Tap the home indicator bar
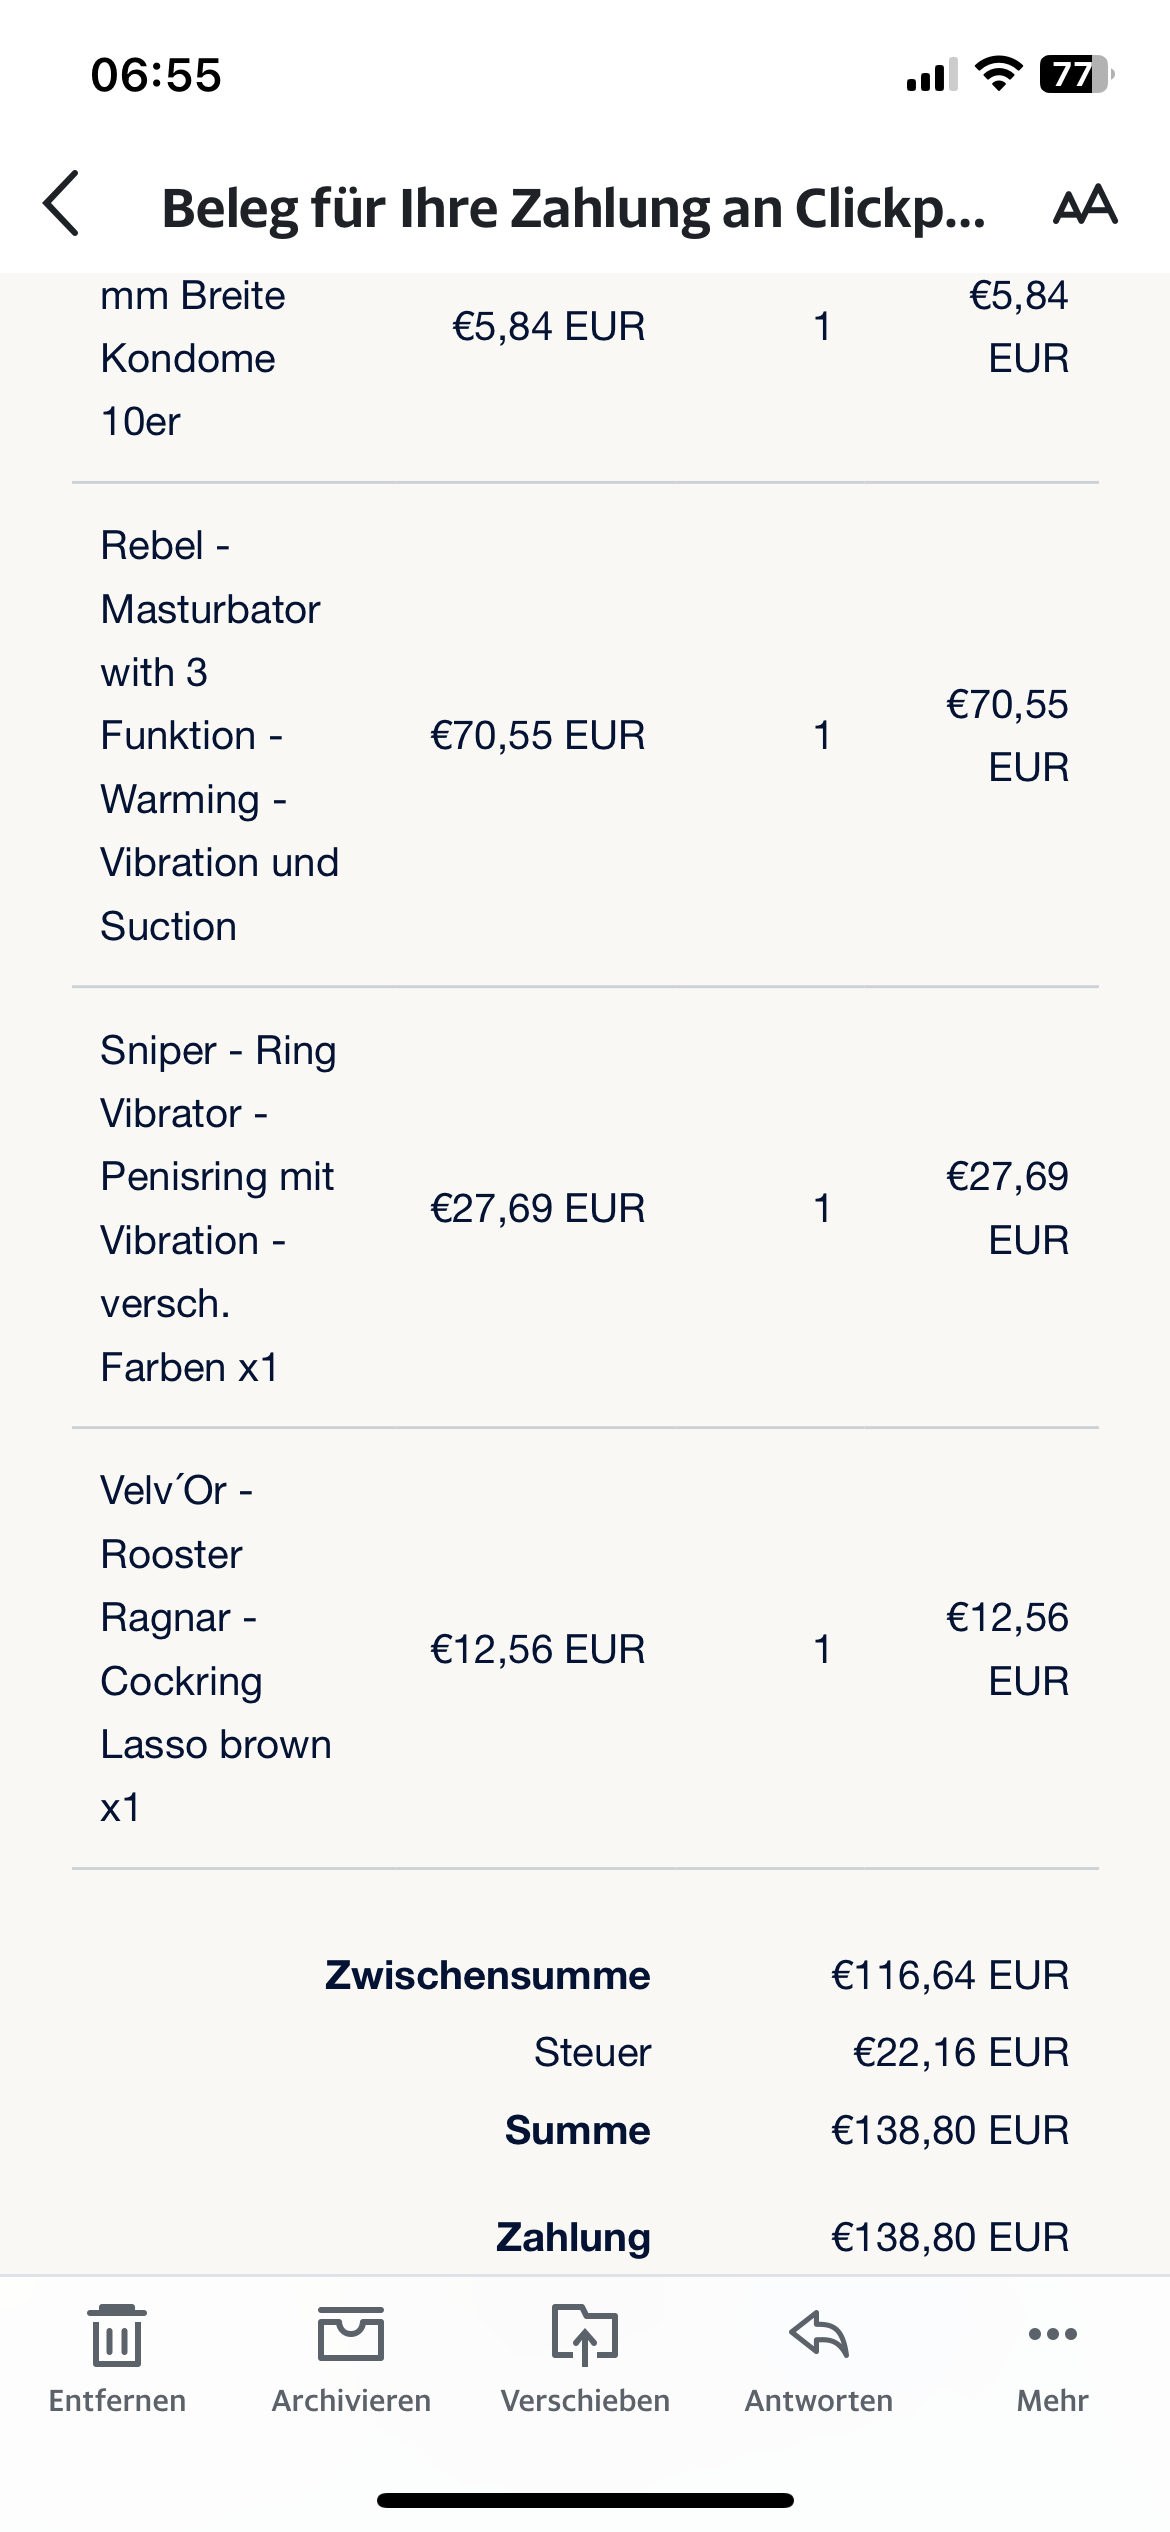Screen dimensions: 1170x2532 pyautogui.click(x=585, y=2500)
